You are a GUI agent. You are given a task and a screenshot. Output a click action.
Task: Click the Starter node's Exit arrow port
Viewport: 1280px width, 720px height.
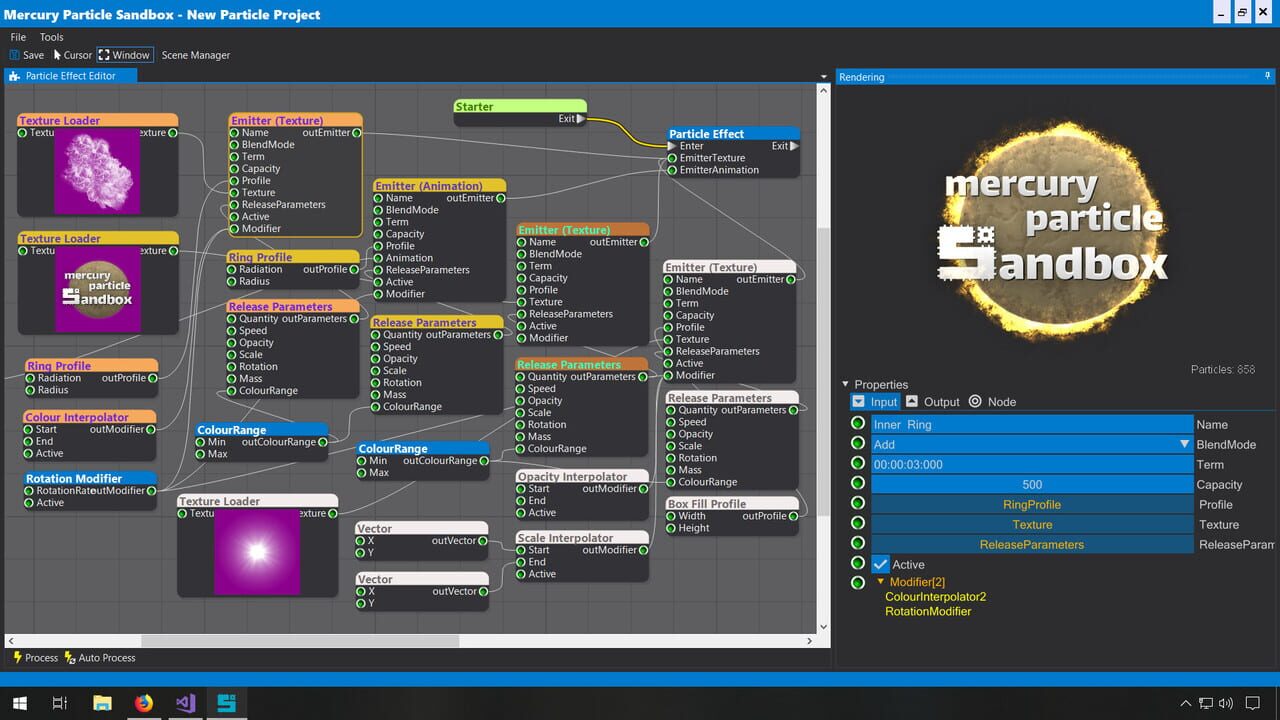[x=581, y=119]
